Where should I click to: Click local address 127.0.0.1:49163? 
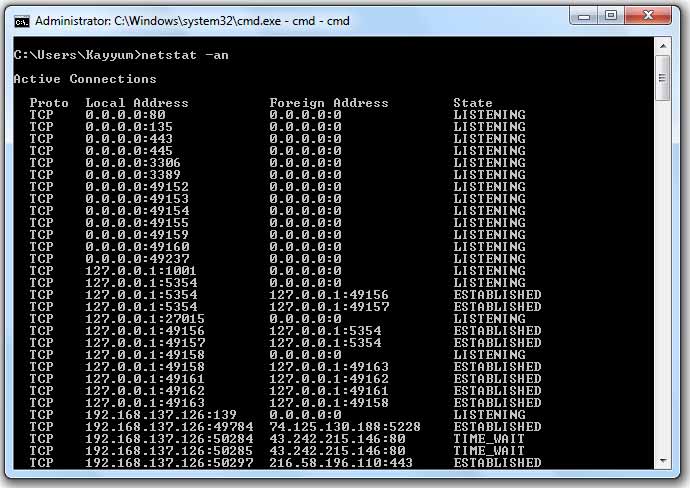(x=145, y=403)
